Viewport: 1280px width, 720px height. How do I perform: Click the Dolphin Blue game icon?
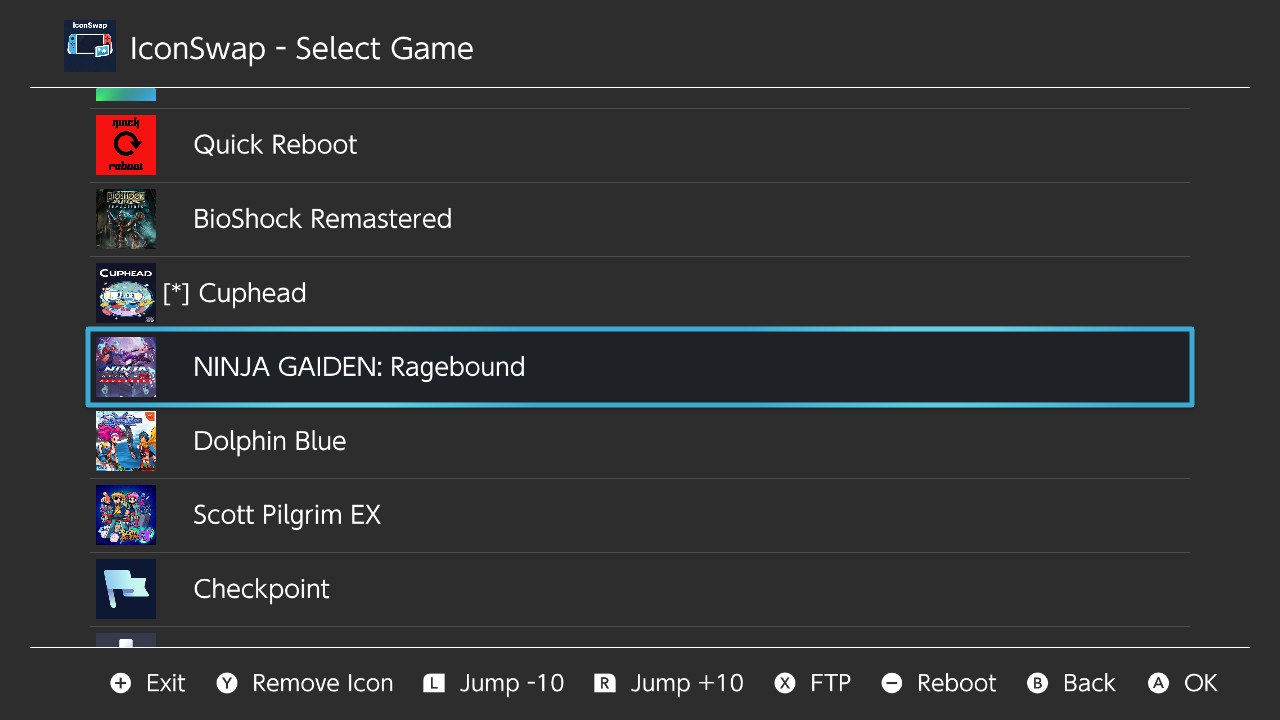point(126,441)
